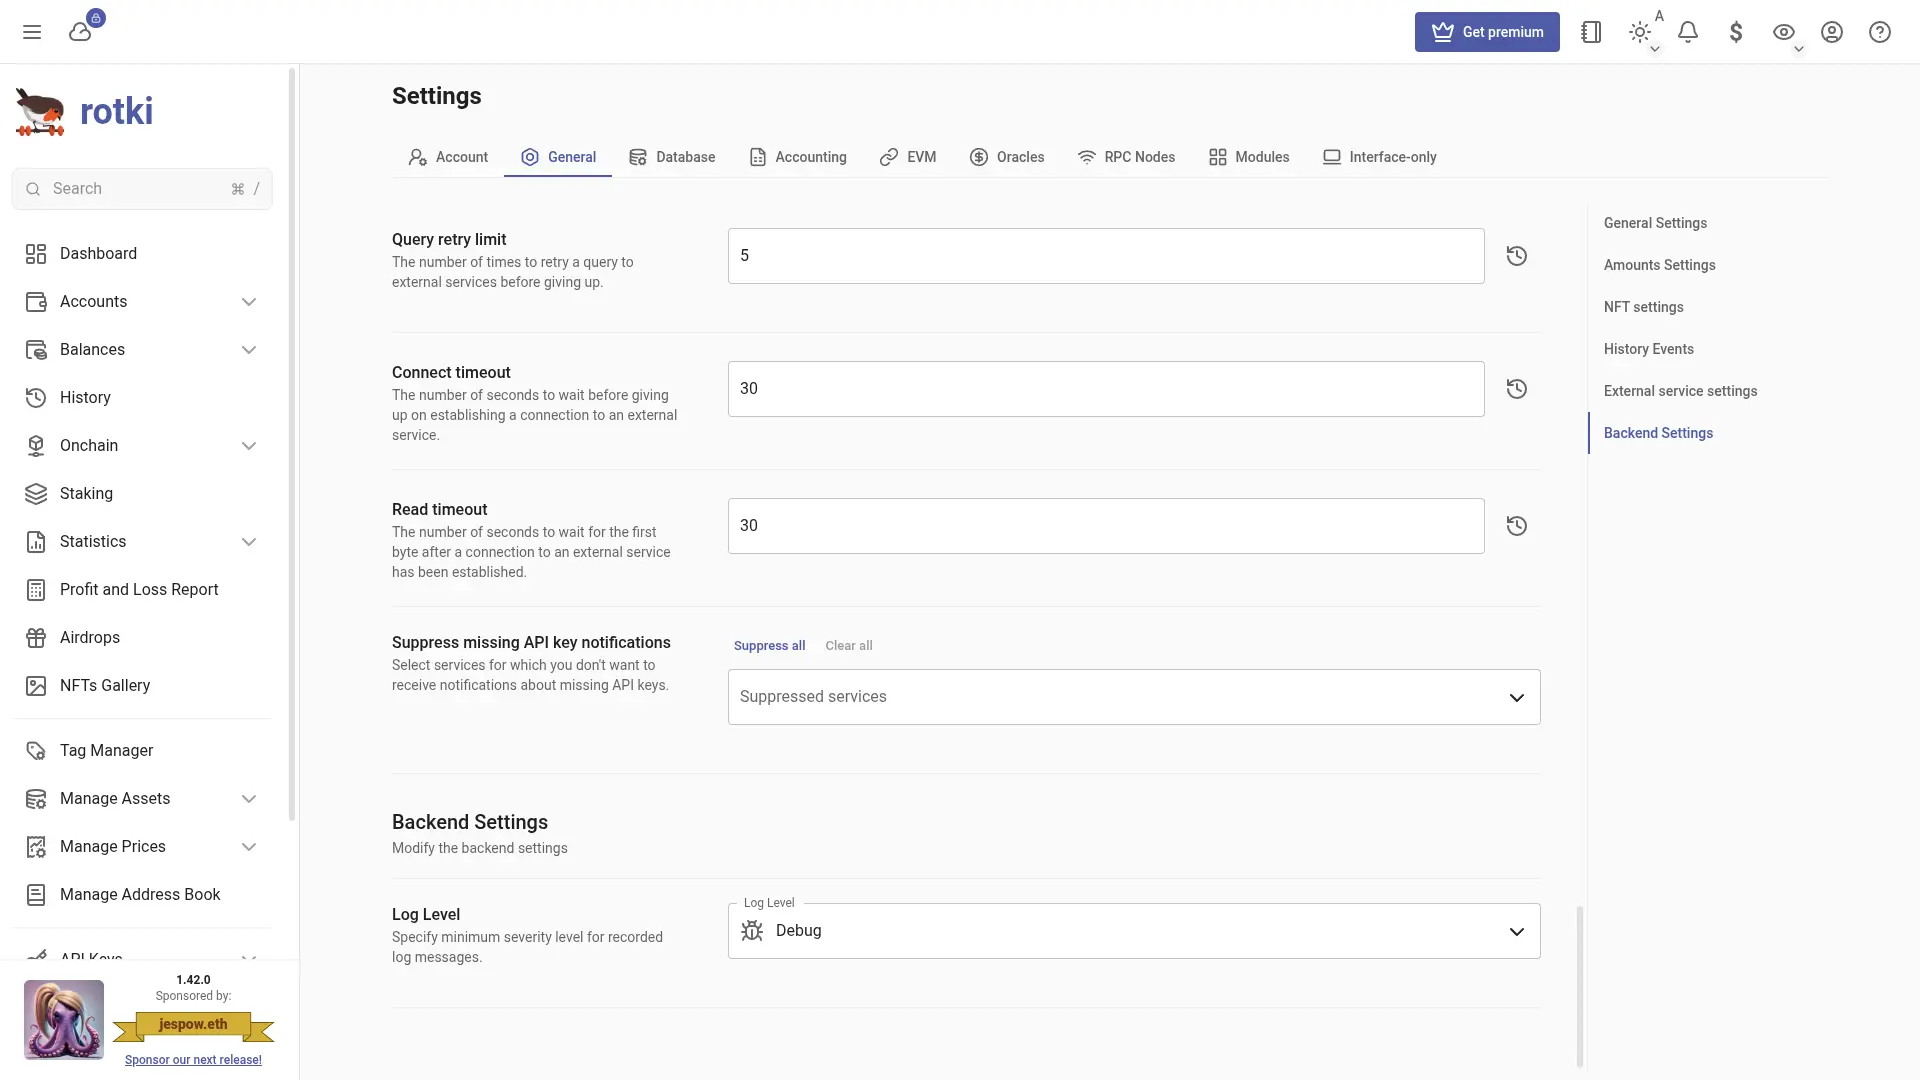
Task: Open the user account icon
Action: pos(1832,32)
